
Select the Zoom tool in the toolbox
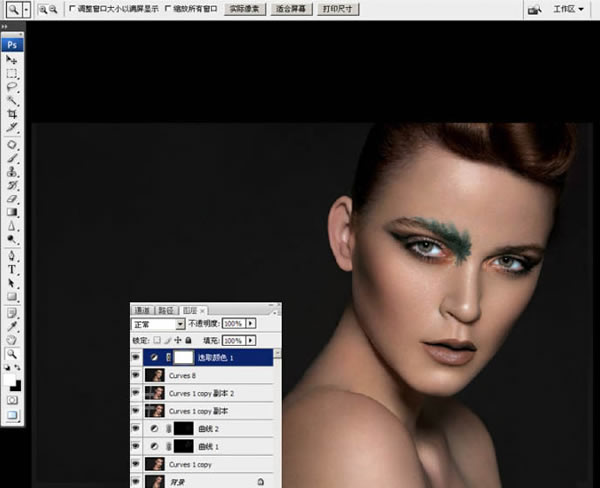pos(11,354)
